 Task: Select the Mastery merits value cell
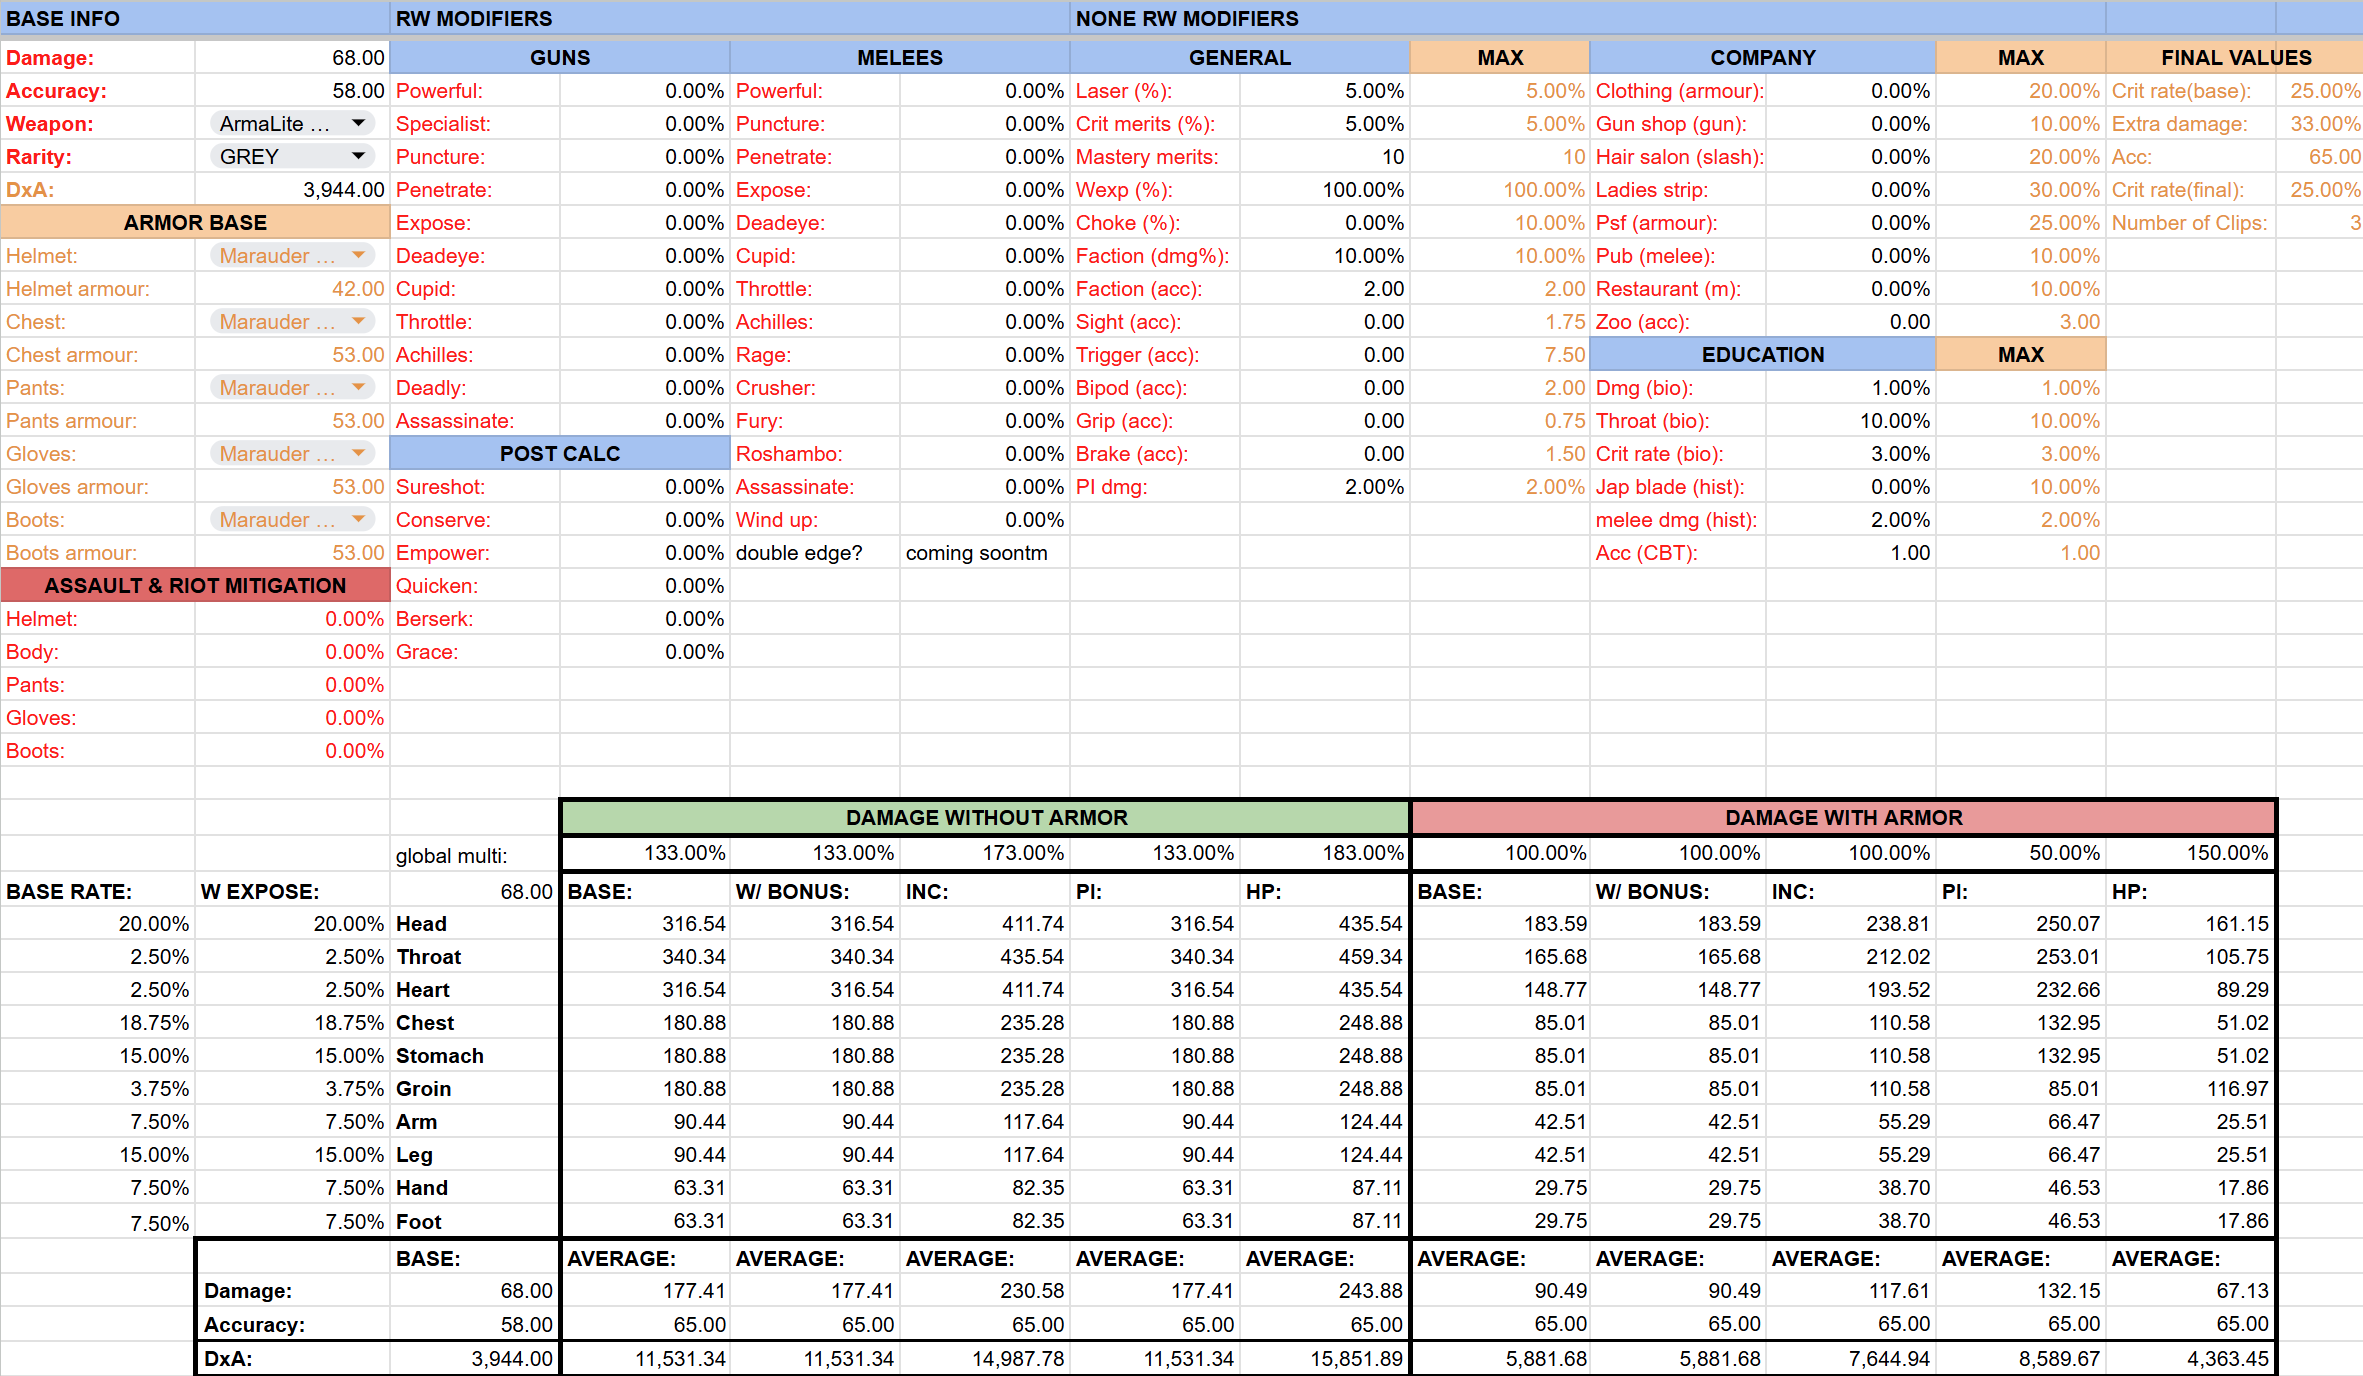pos(1325,157)
